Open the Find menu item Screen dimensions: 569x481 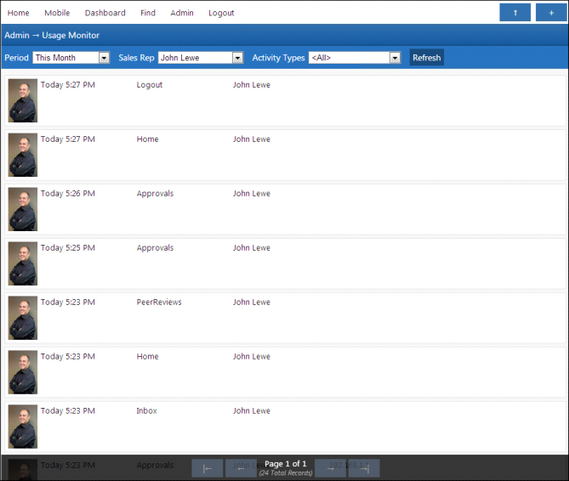(148, 13)
